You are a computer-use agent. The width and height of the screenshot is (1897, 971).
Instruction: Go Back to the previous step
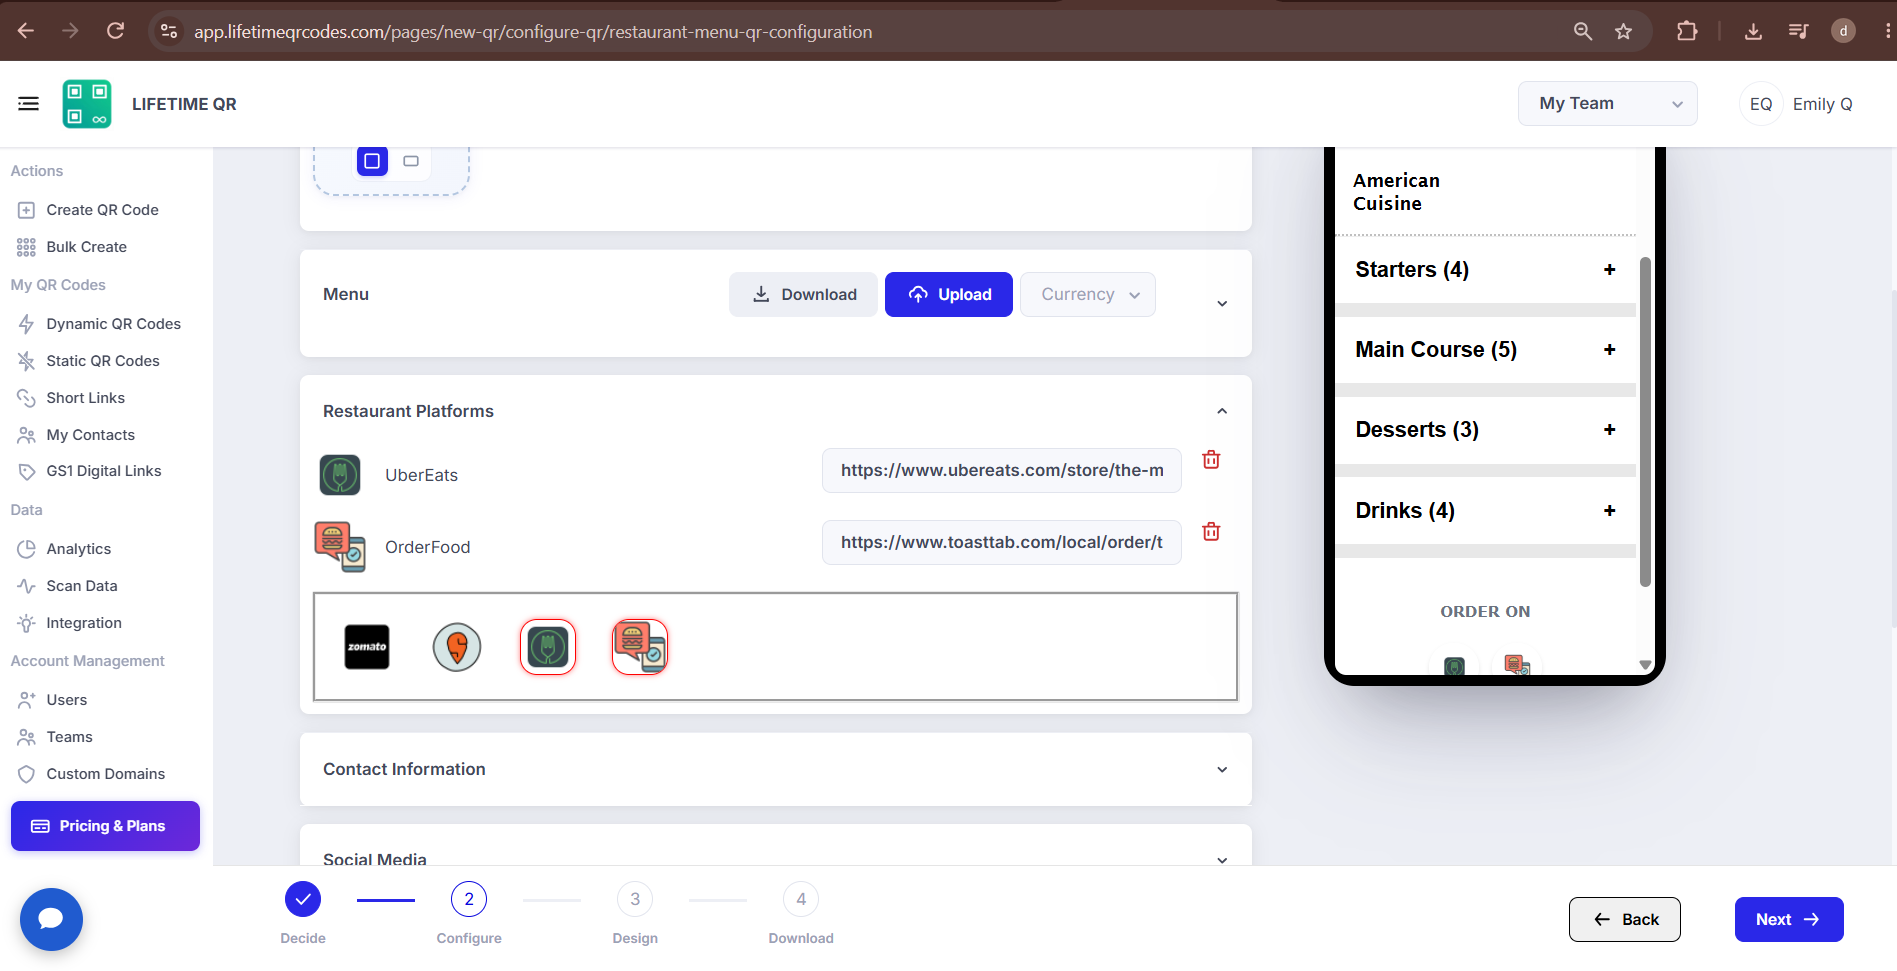(x=1625, y=919)
